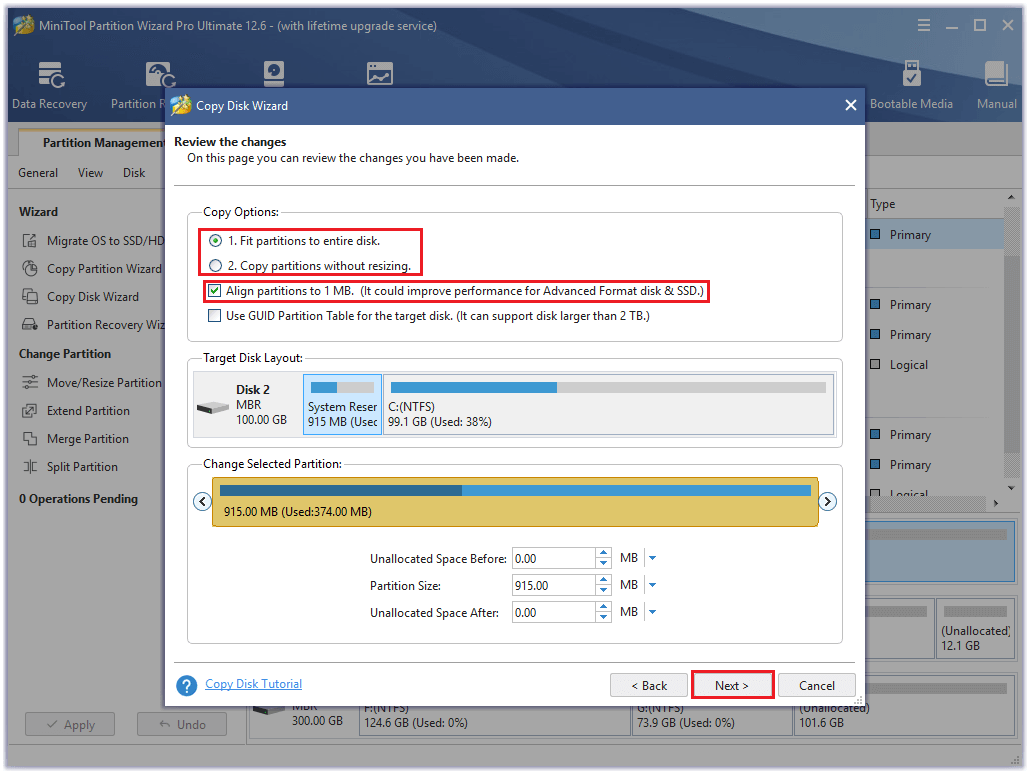This screenshot has width=1033, height=775.
Task: Click the Migrate OS to SSD/HD icon
Action: coord(30,241)
